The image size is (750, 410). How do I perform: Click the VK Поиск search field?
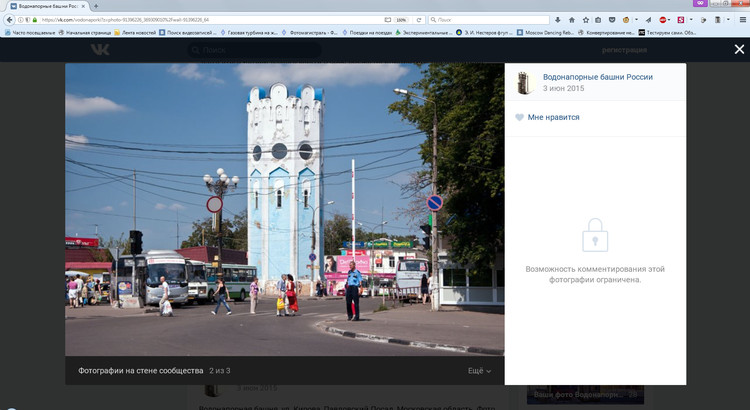[254, 50]
